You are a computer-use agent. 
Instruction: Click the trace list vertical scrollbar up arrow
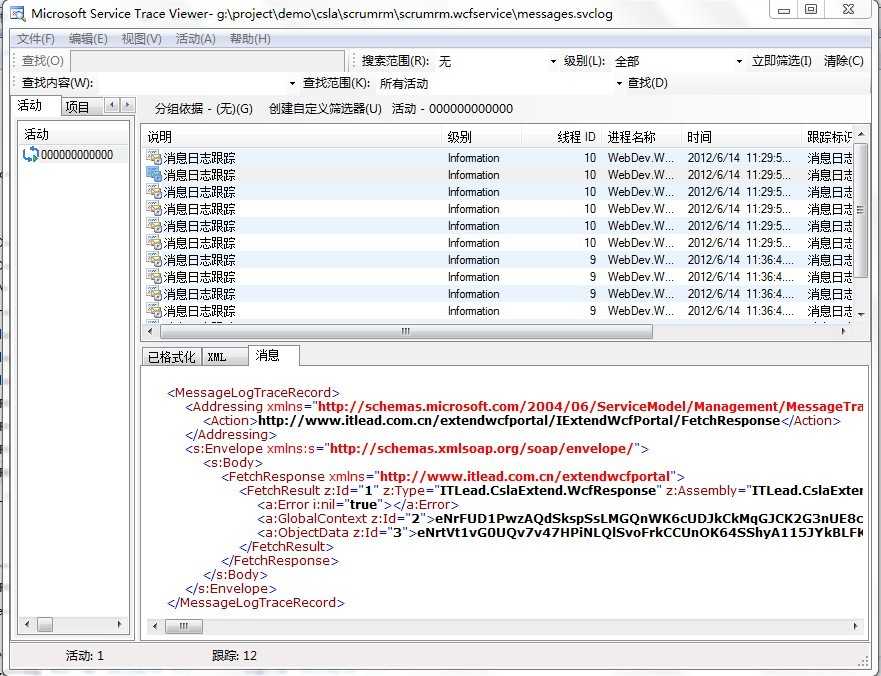coord(860,134)
